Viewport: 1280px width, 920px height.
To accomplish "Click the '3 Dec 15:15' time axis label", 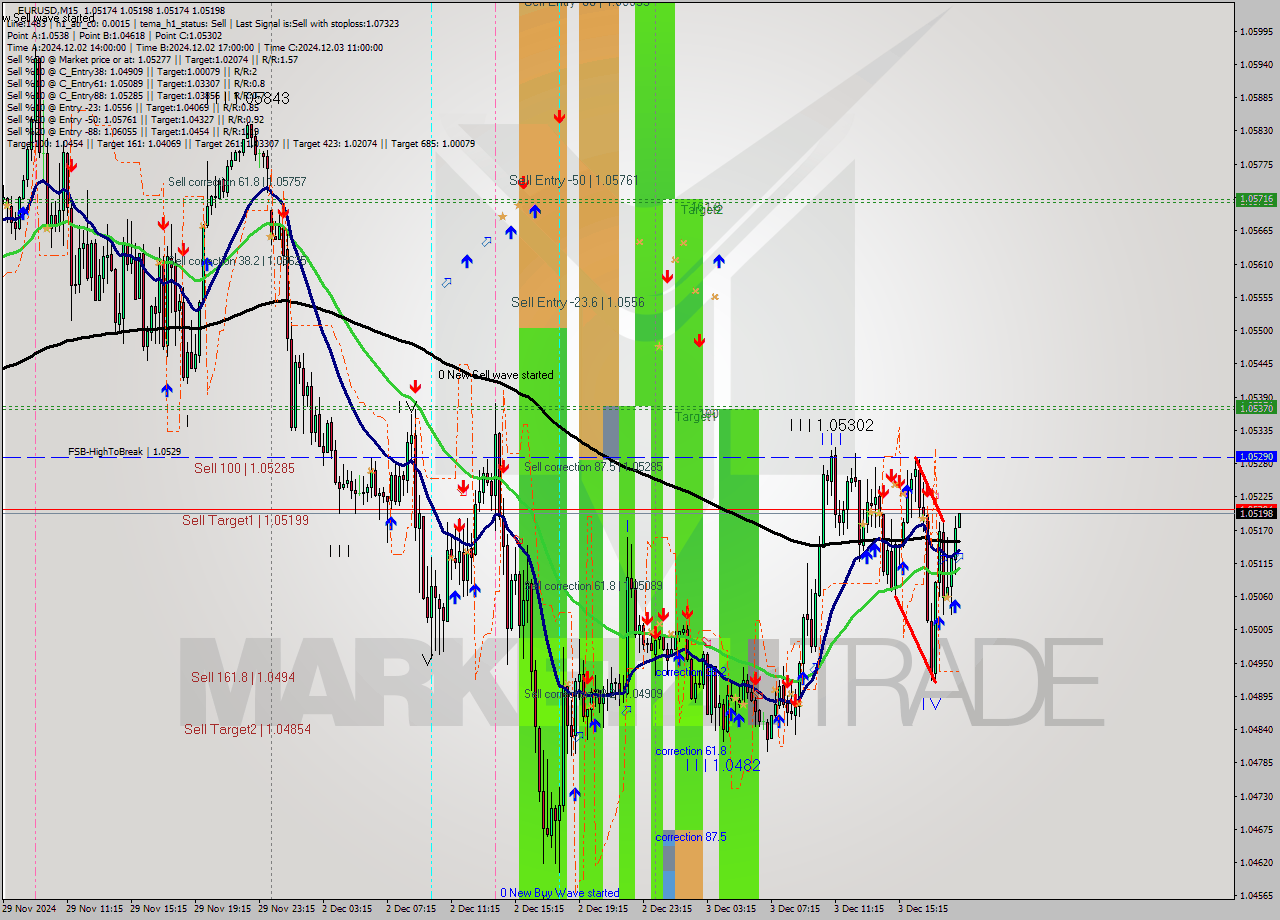I will (x=923, y=909).
